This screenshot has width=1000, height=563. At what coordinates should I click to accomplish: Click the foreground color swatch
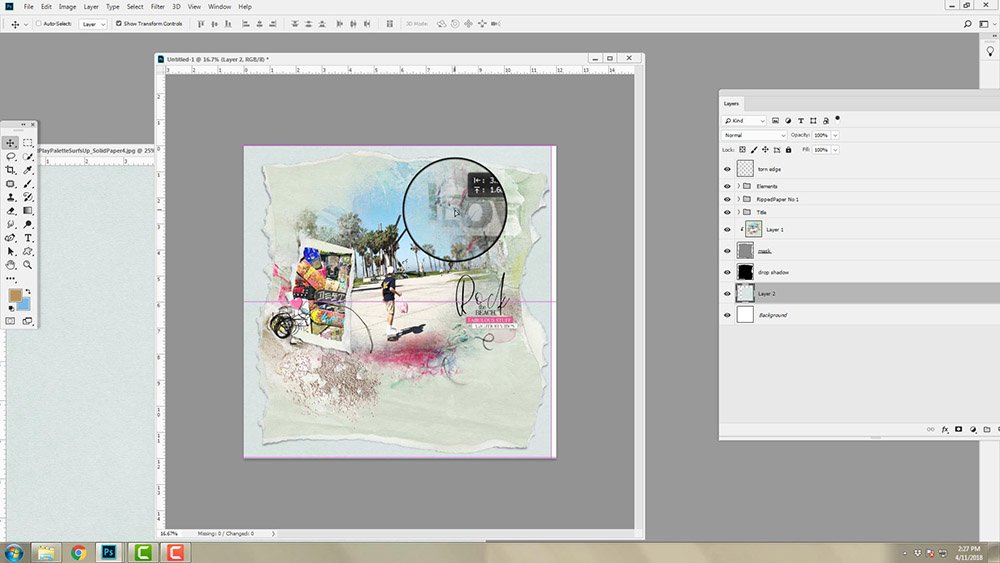pos(15,295)
